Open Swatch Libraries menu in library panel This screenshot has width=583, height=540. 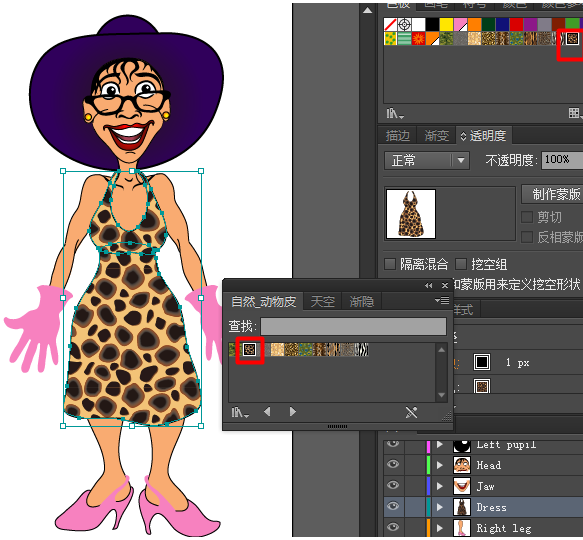click(240, 412)
